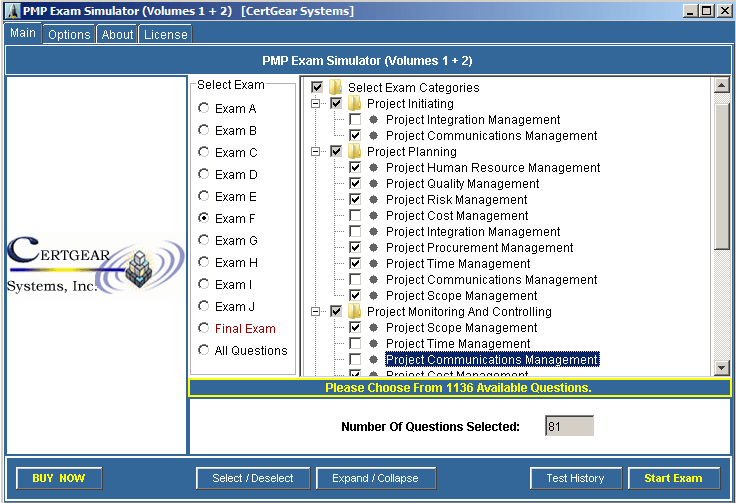Click the folder icon beside Project Monitoring And Controlling
Image resolution: width=736 pixels, height=503 pixels.
coord(354,311)
